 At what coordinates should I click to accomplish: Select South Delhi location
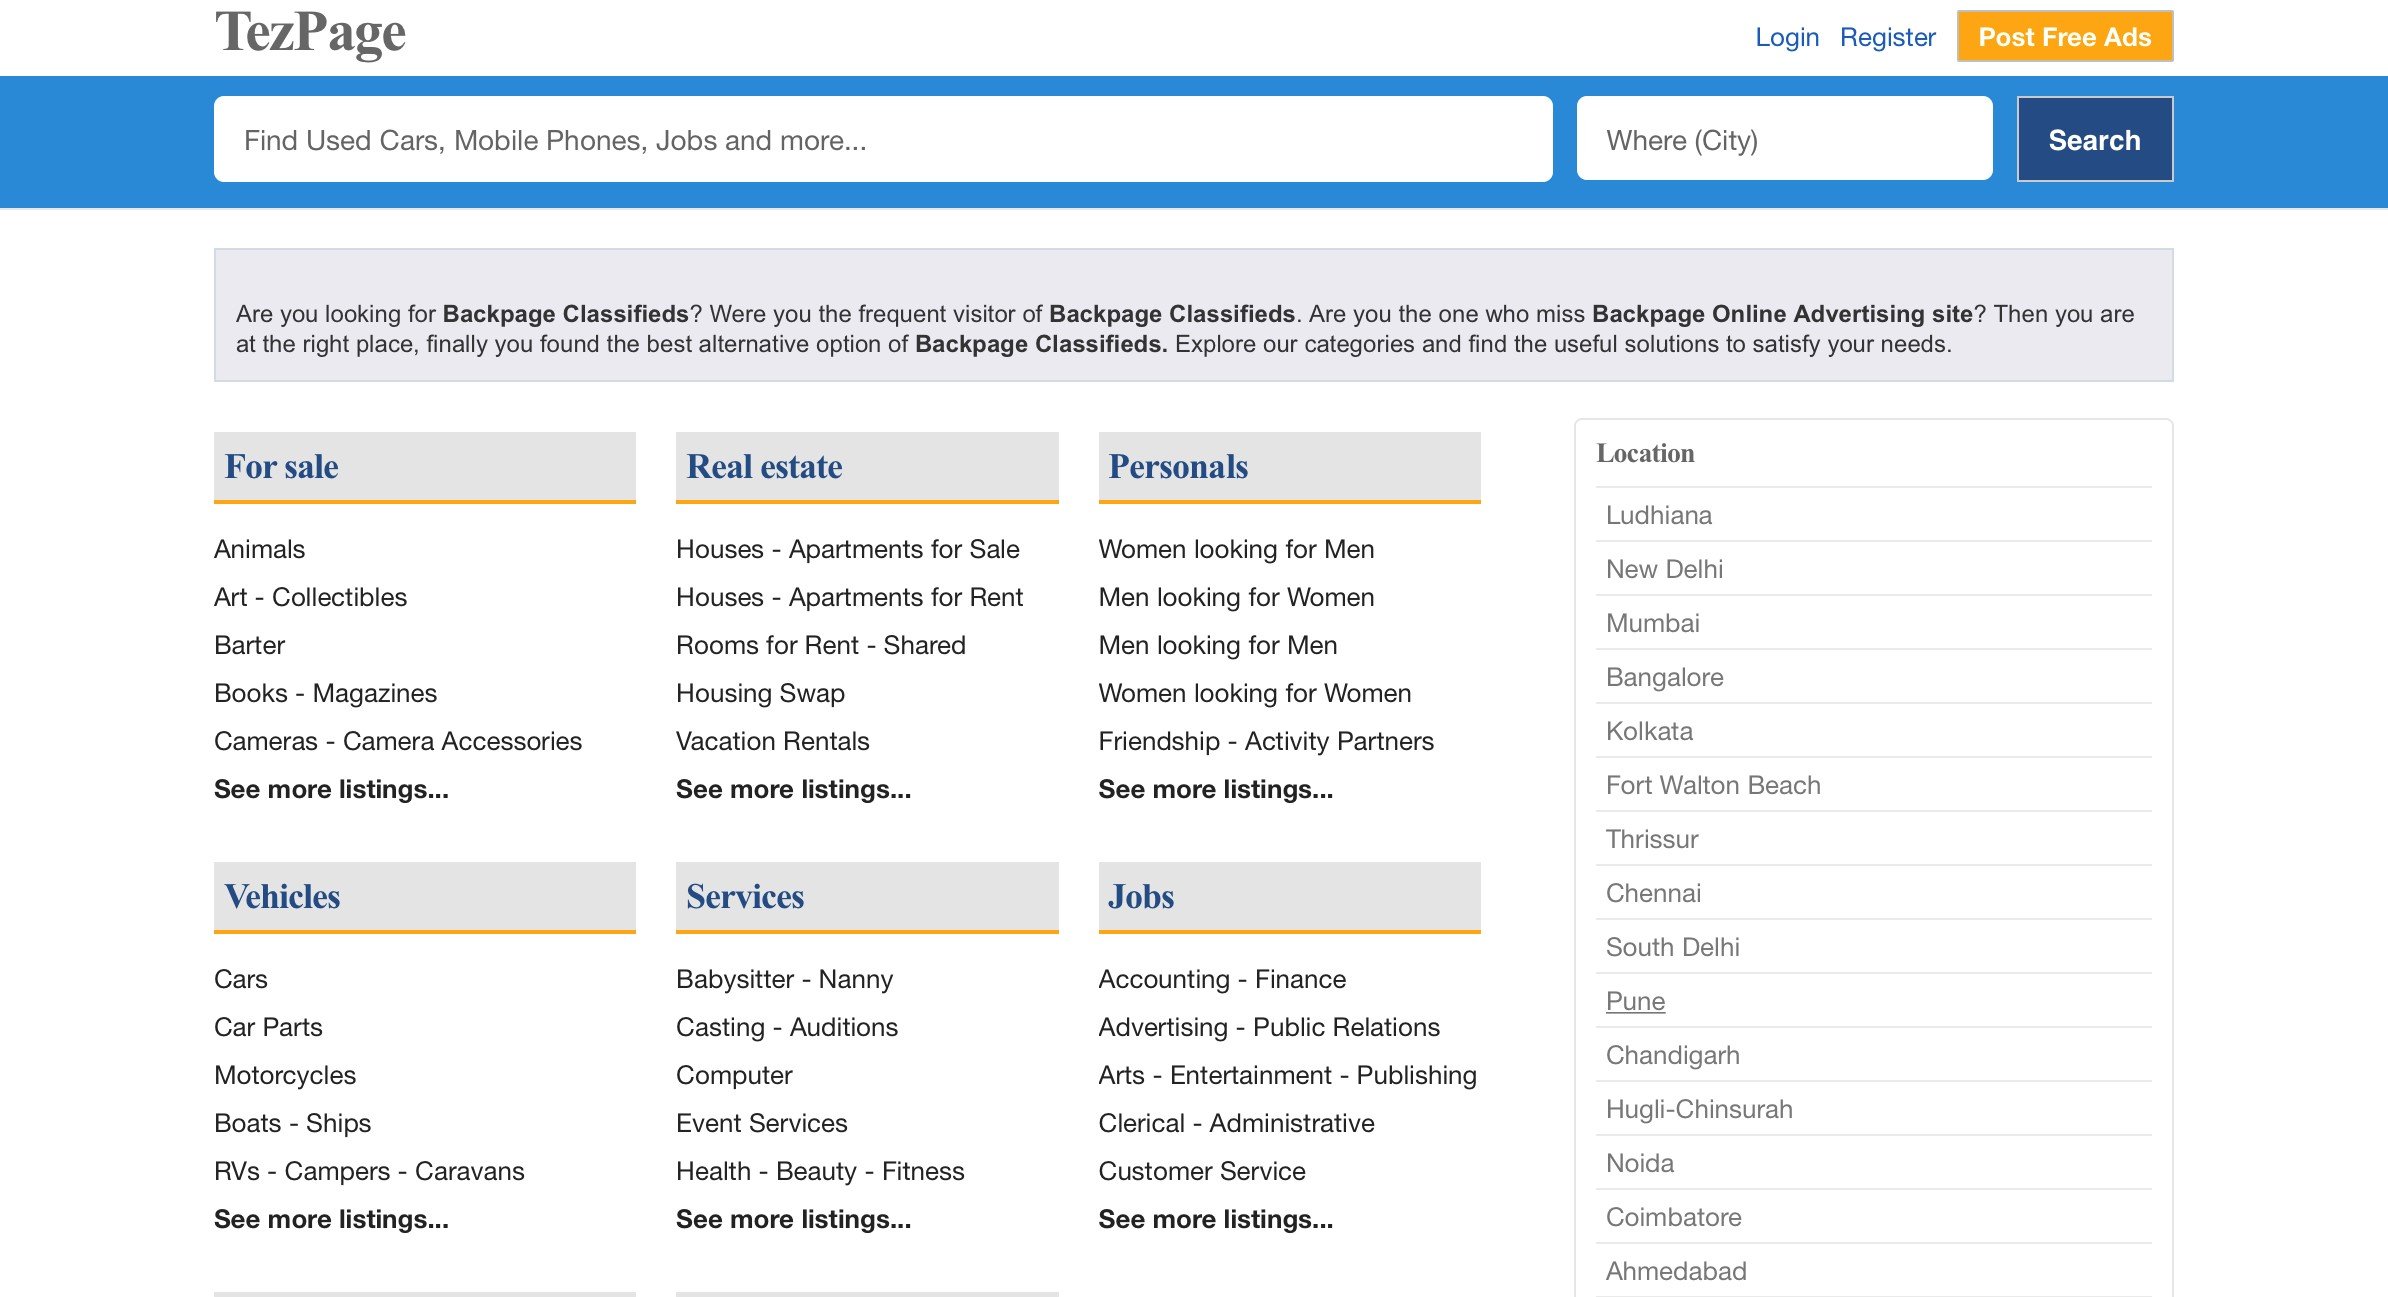click(1672, 946)
